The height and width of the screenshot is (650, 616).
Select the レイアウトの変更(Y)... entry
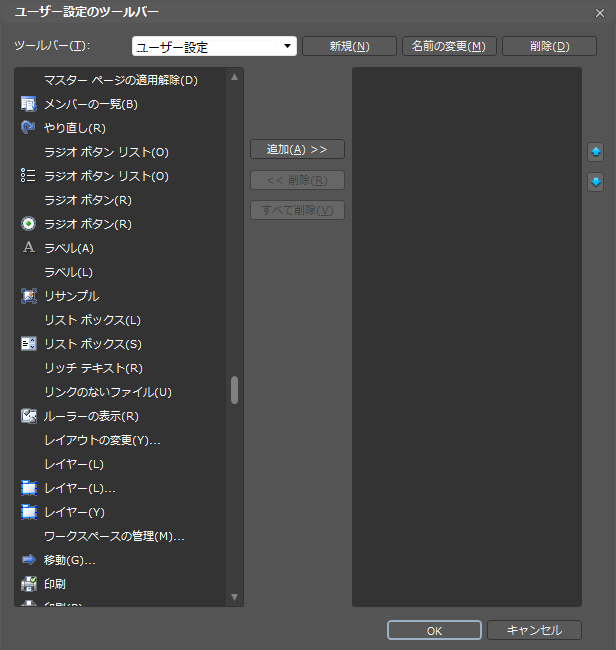pyautogui.click(x=121, y=440)
